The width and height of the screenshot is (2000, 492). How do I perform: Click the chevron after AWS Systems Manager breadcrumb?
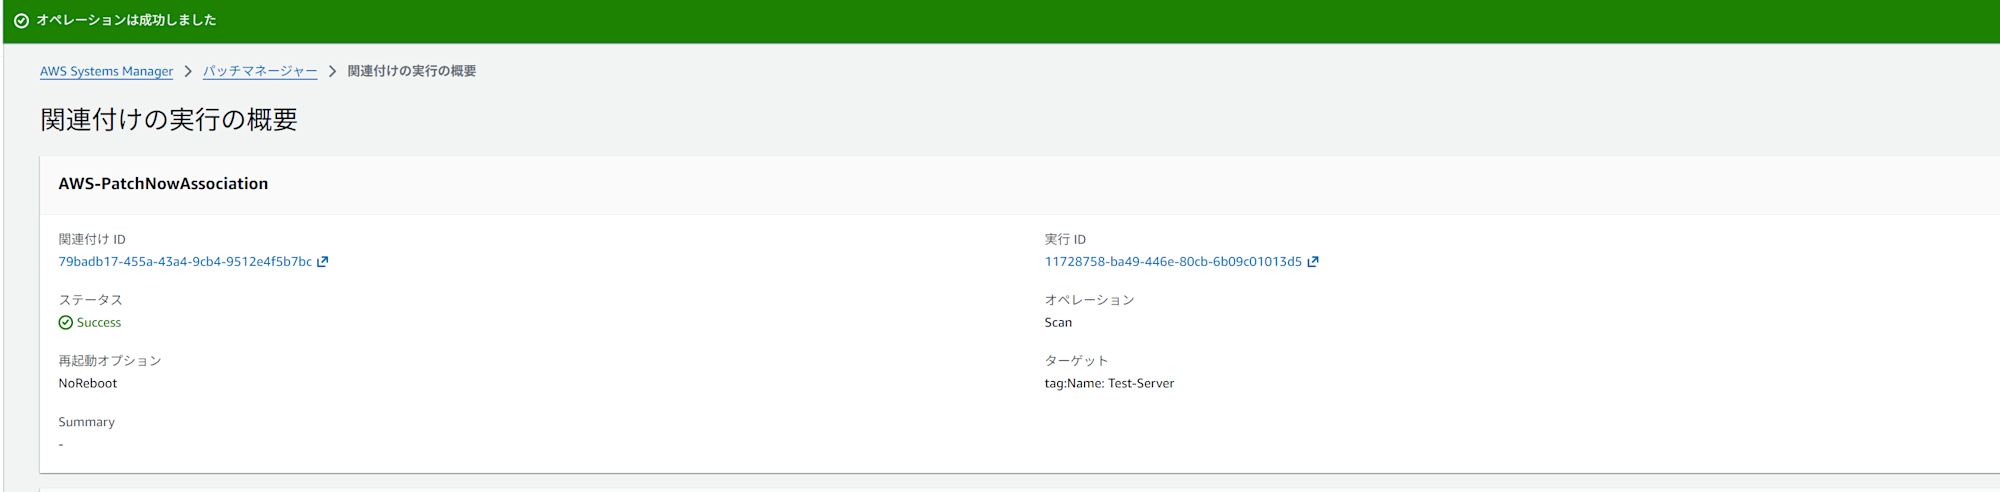coord(188,71)
